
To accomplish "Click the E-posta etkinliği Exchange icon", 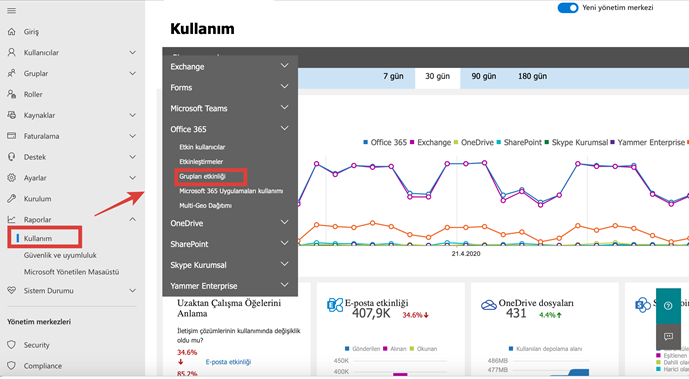I will click(335, 304).
